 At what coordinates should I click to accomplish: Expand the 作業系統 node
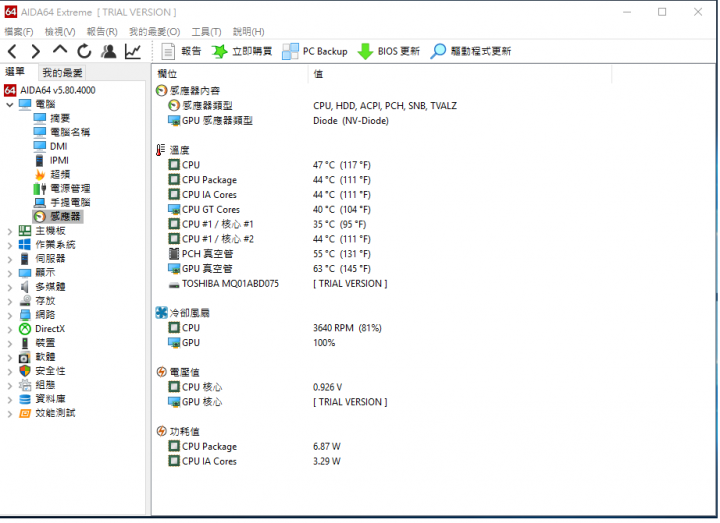pos(10,246)
